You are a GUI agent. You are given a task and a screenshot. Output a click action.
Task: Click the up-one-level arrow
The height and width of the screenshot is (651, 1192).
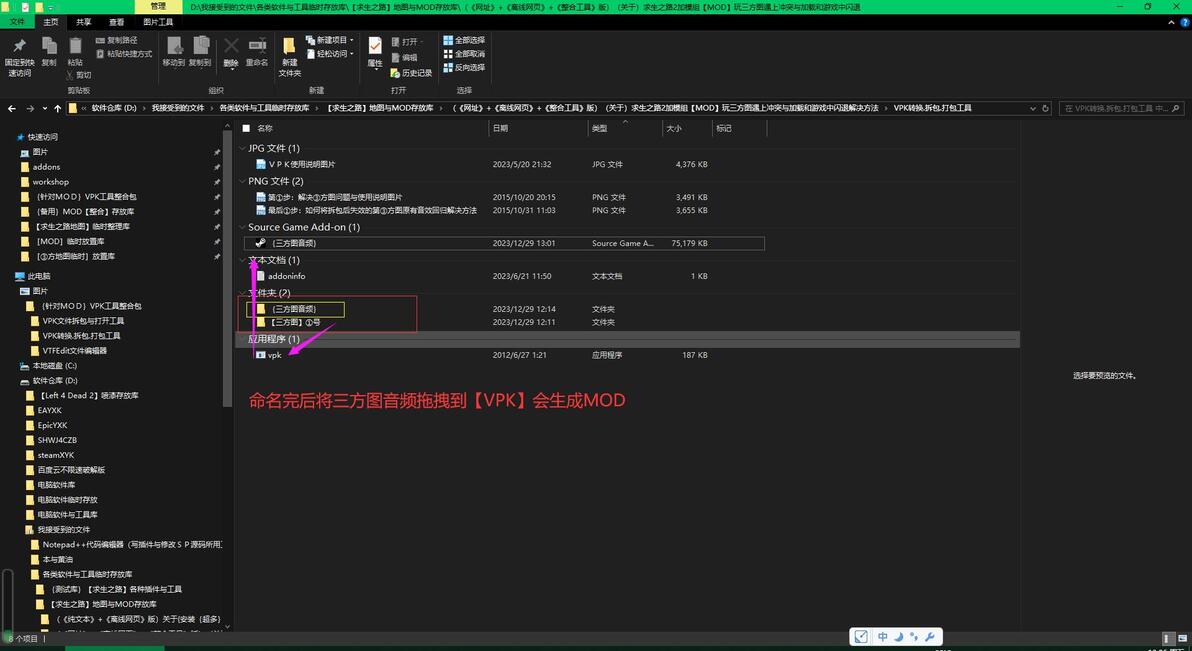(x=58, y=109)
